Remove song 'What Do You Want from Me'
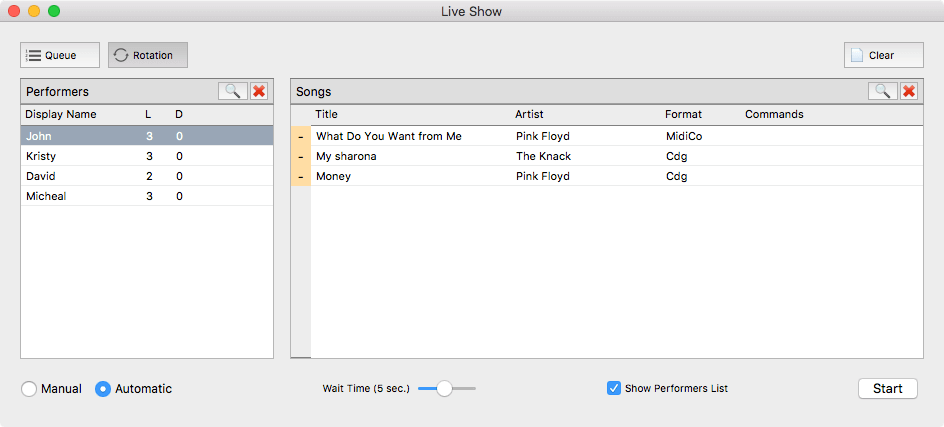 301,136
